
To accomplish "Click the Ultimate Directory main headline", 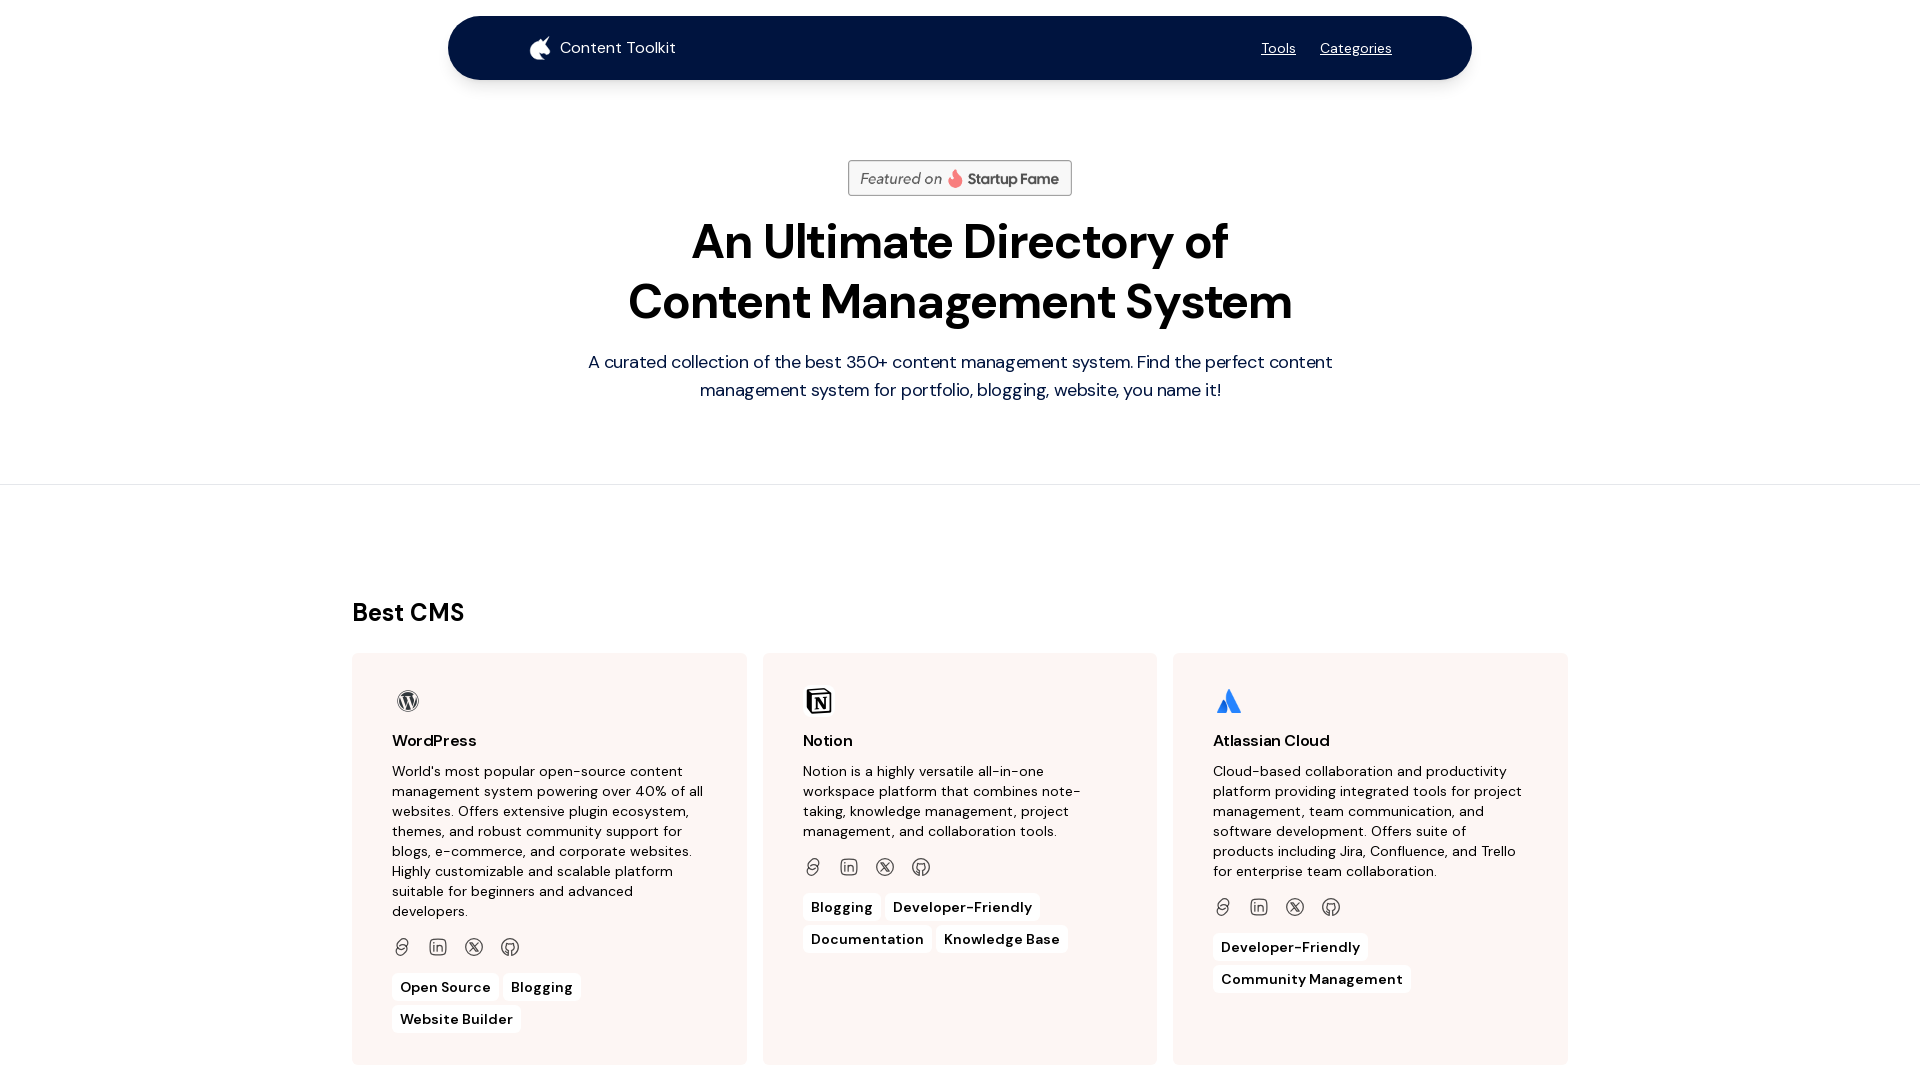I will point(960,271).
